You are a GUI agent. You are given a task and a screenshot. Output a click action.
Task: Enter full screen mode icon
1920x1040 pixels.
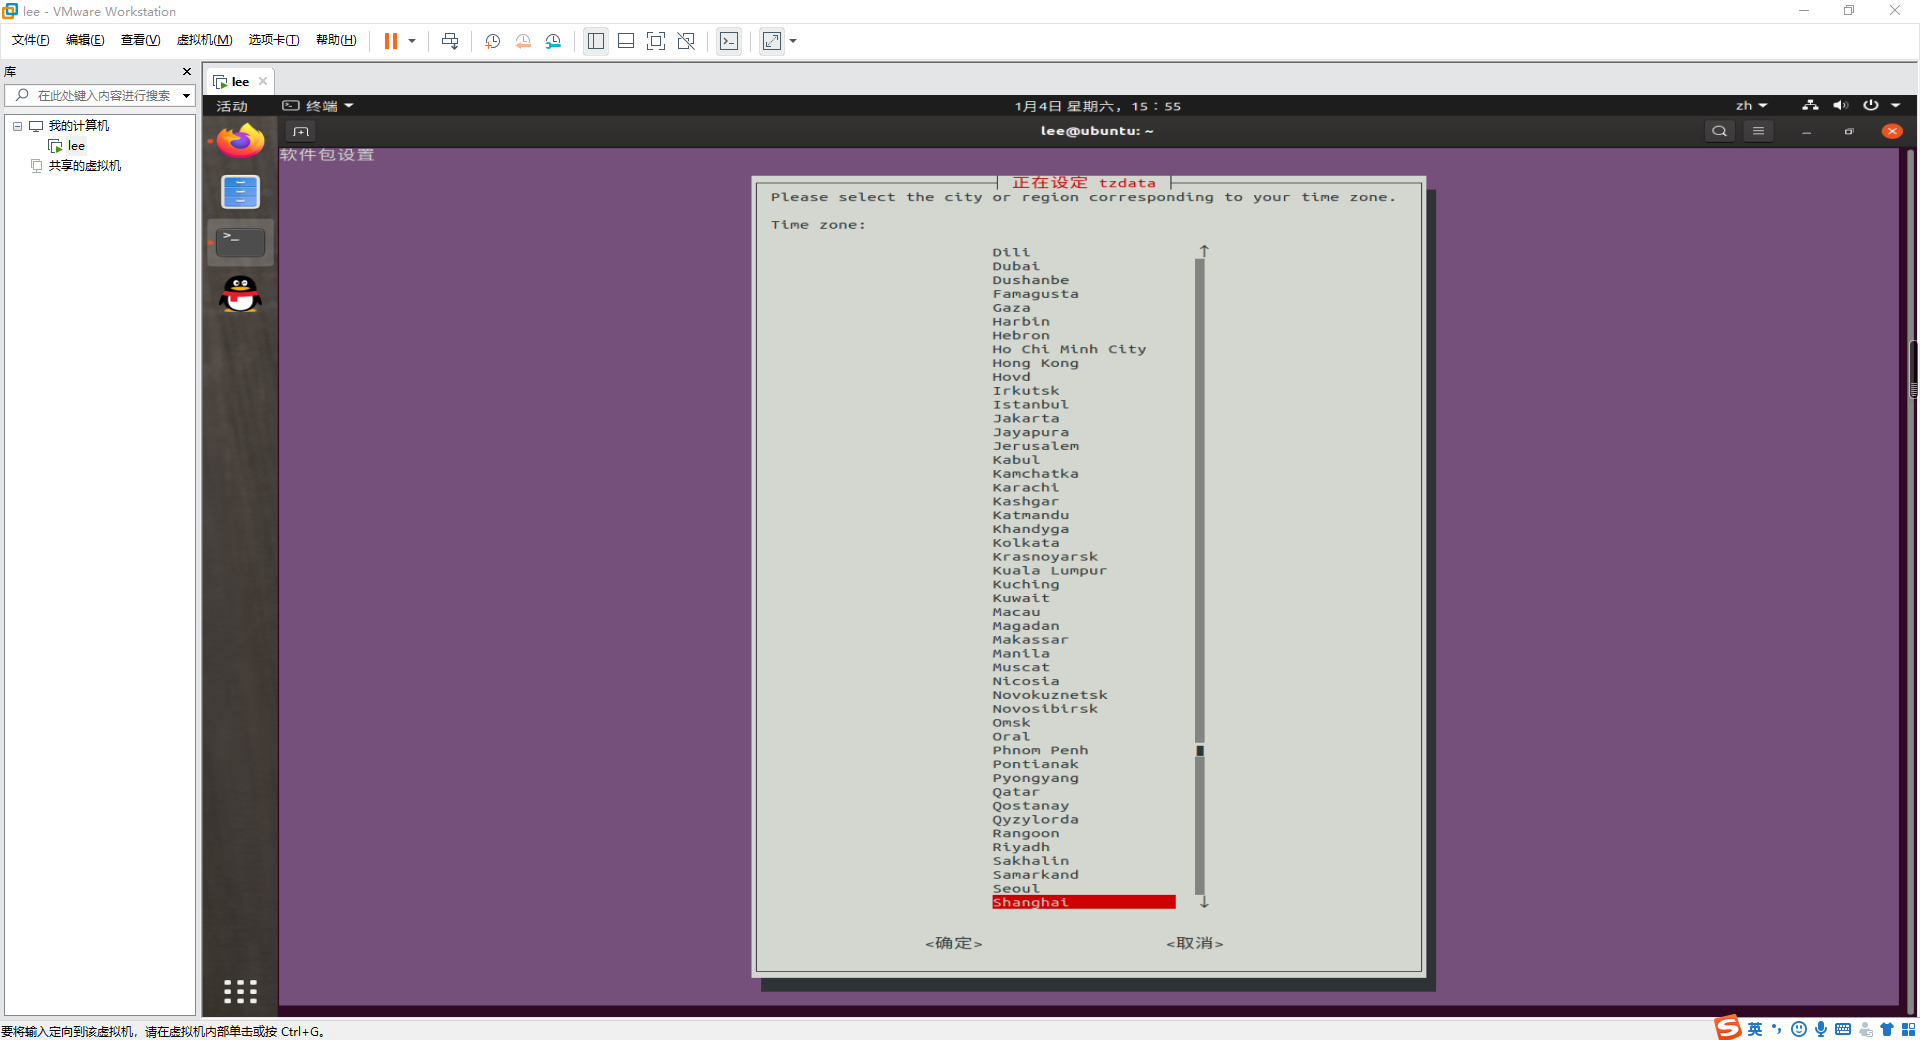[x=656, y=41]
